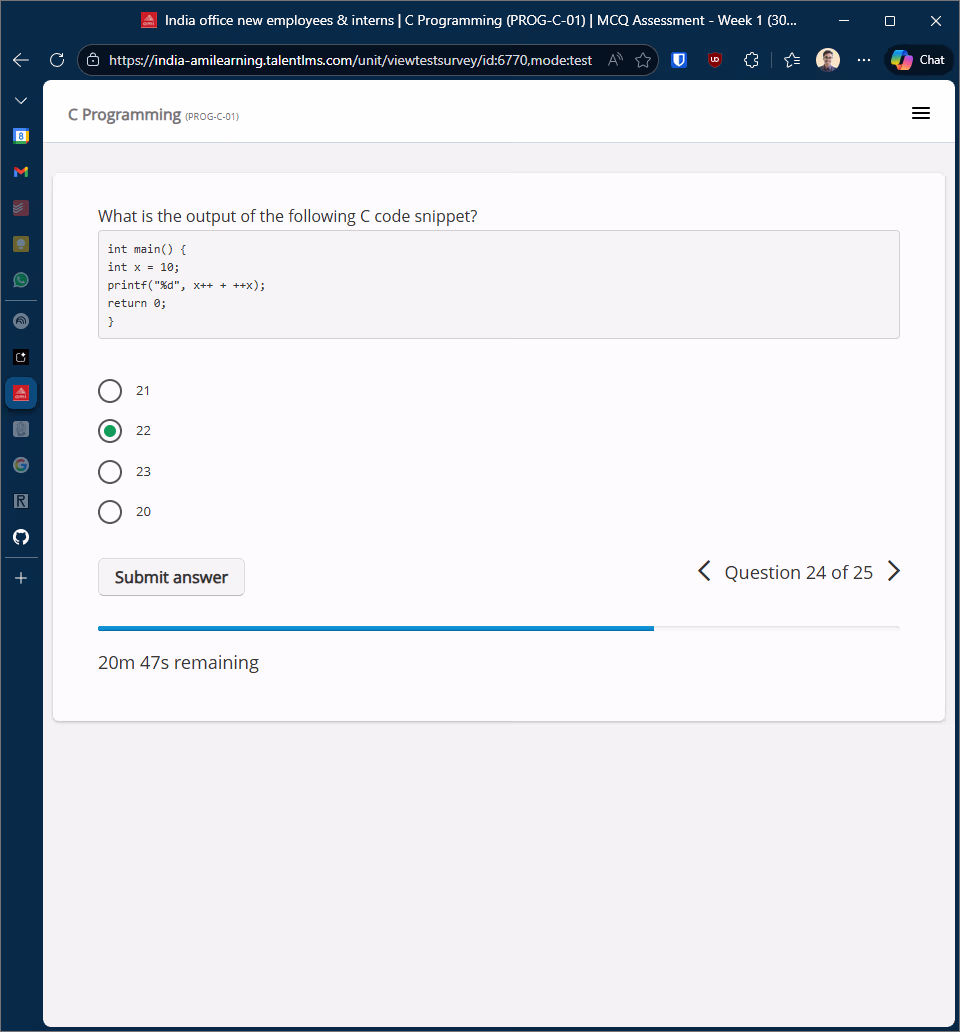Select answer option 21
The image size is (960, 1032).
(110, 391)
